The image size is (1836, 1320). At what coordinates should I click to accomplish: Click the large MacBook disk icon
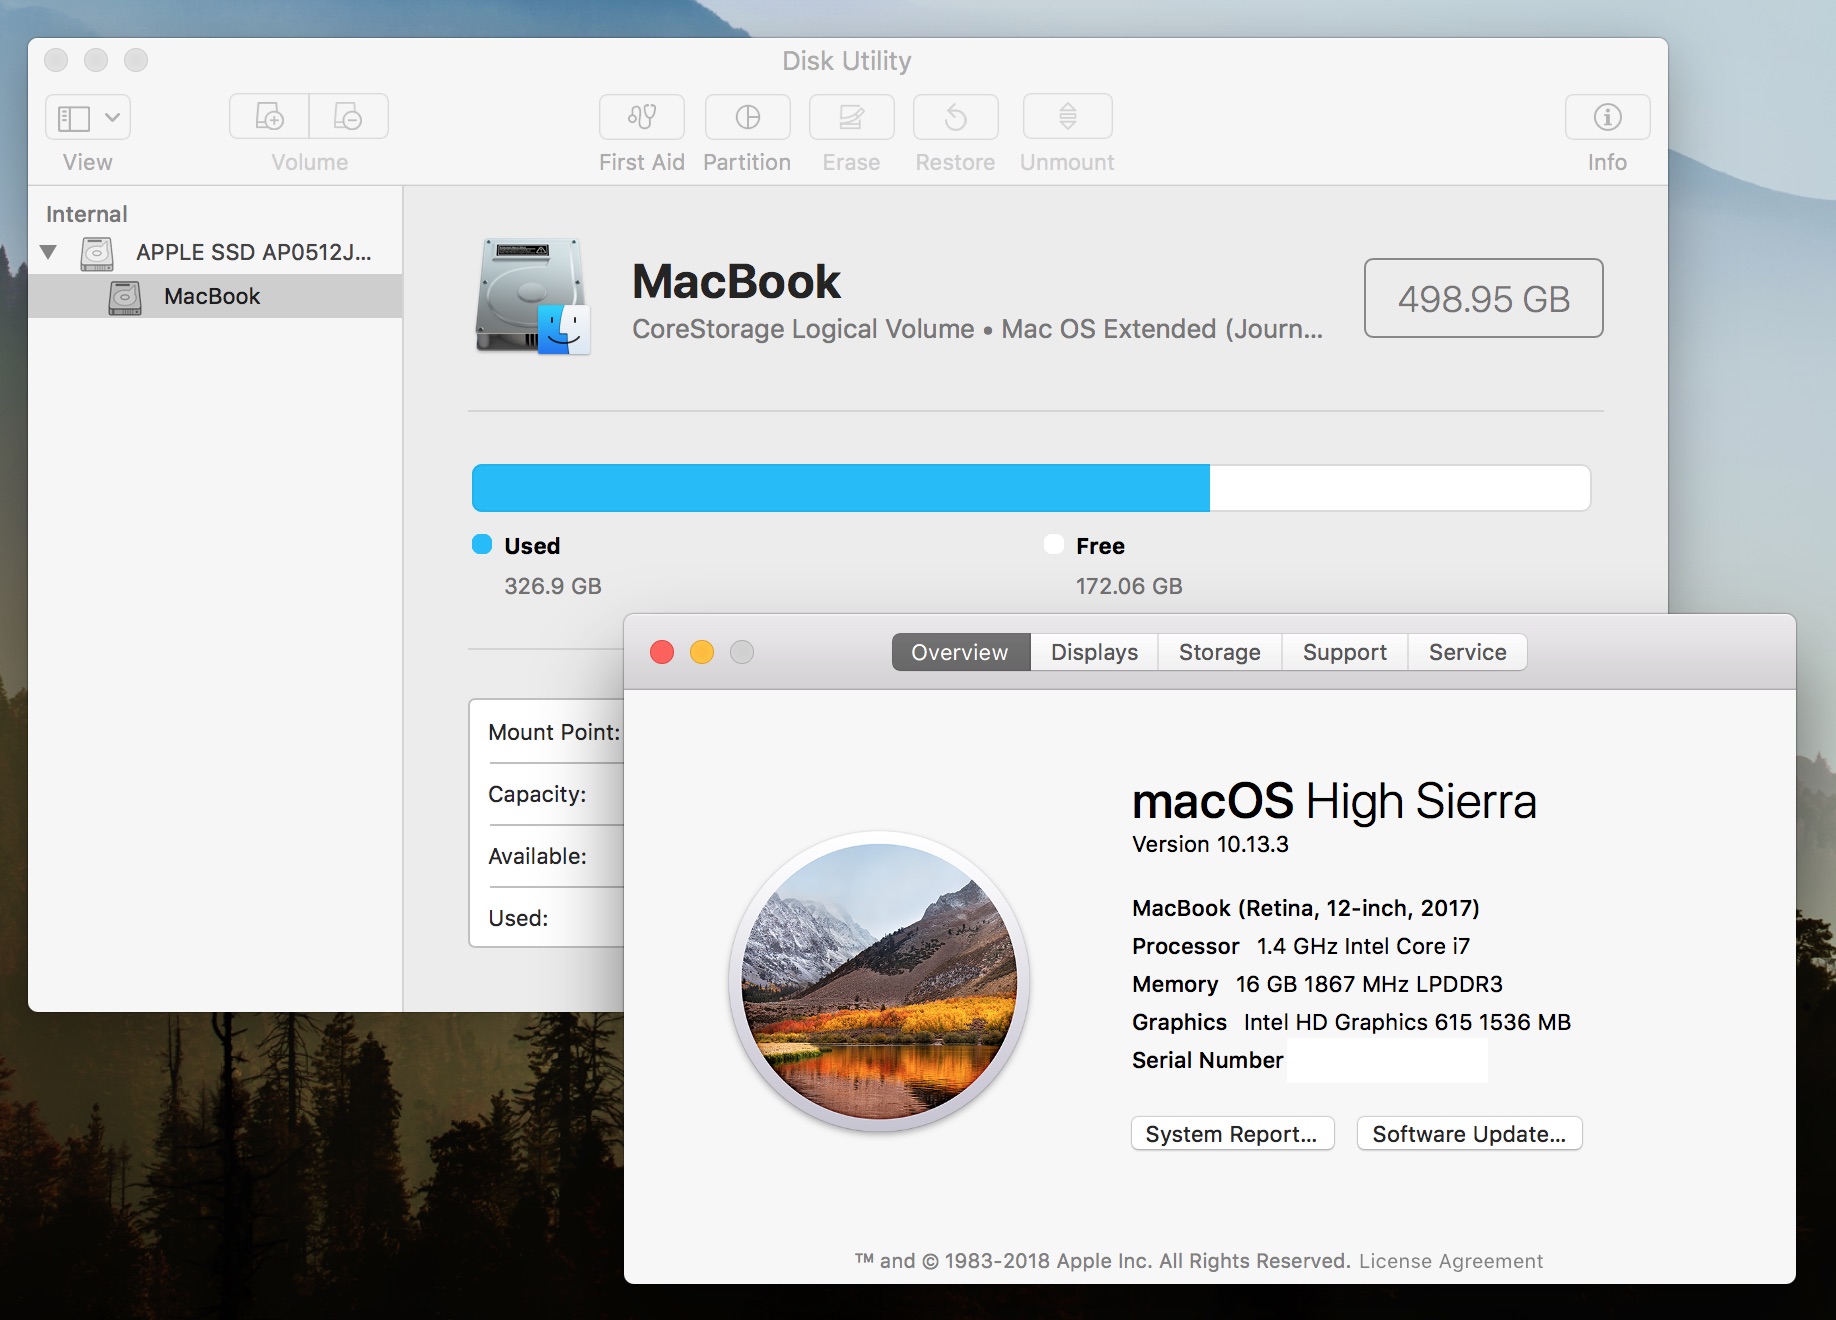[x=533, y=297]
